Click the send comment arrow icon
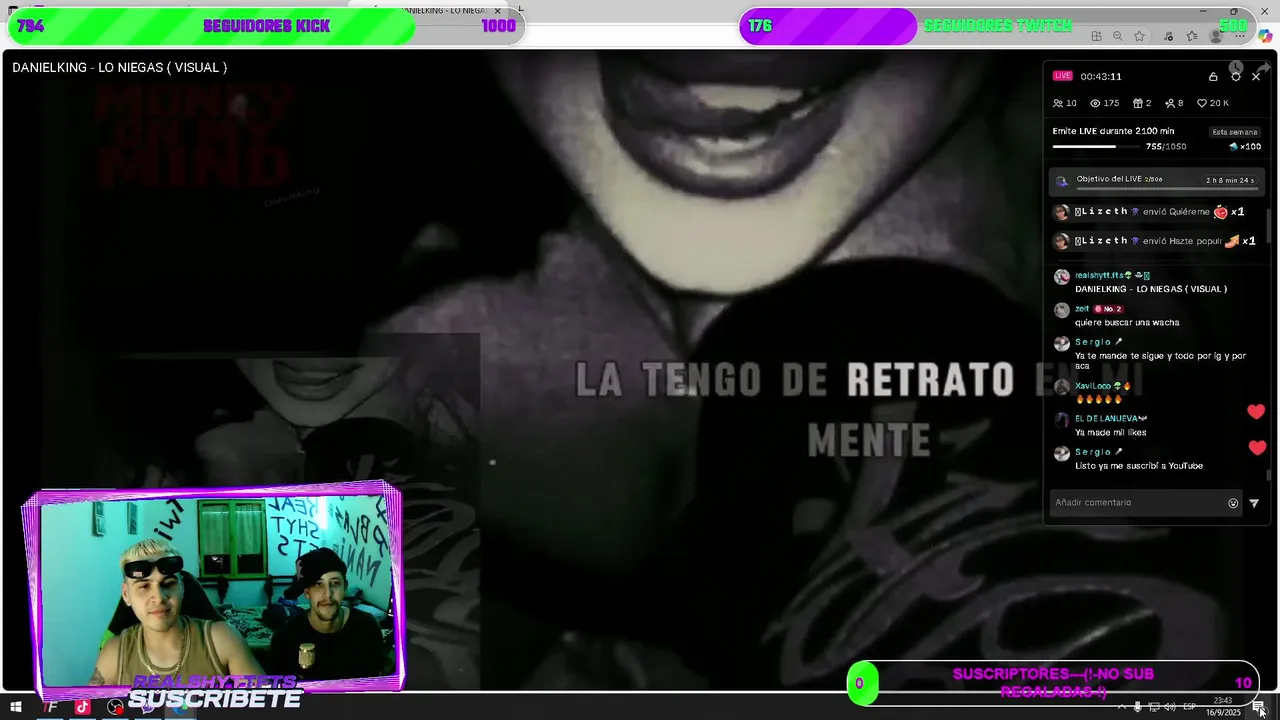Screen dimensions: 1280x720 (1254, 503)
